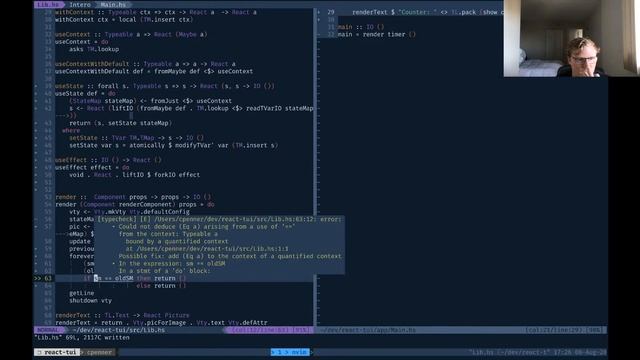Click 'renderText $ "Counter: "' line in Main.hs
This screenshot has width=640, height=360.
[x=427, y=12]
